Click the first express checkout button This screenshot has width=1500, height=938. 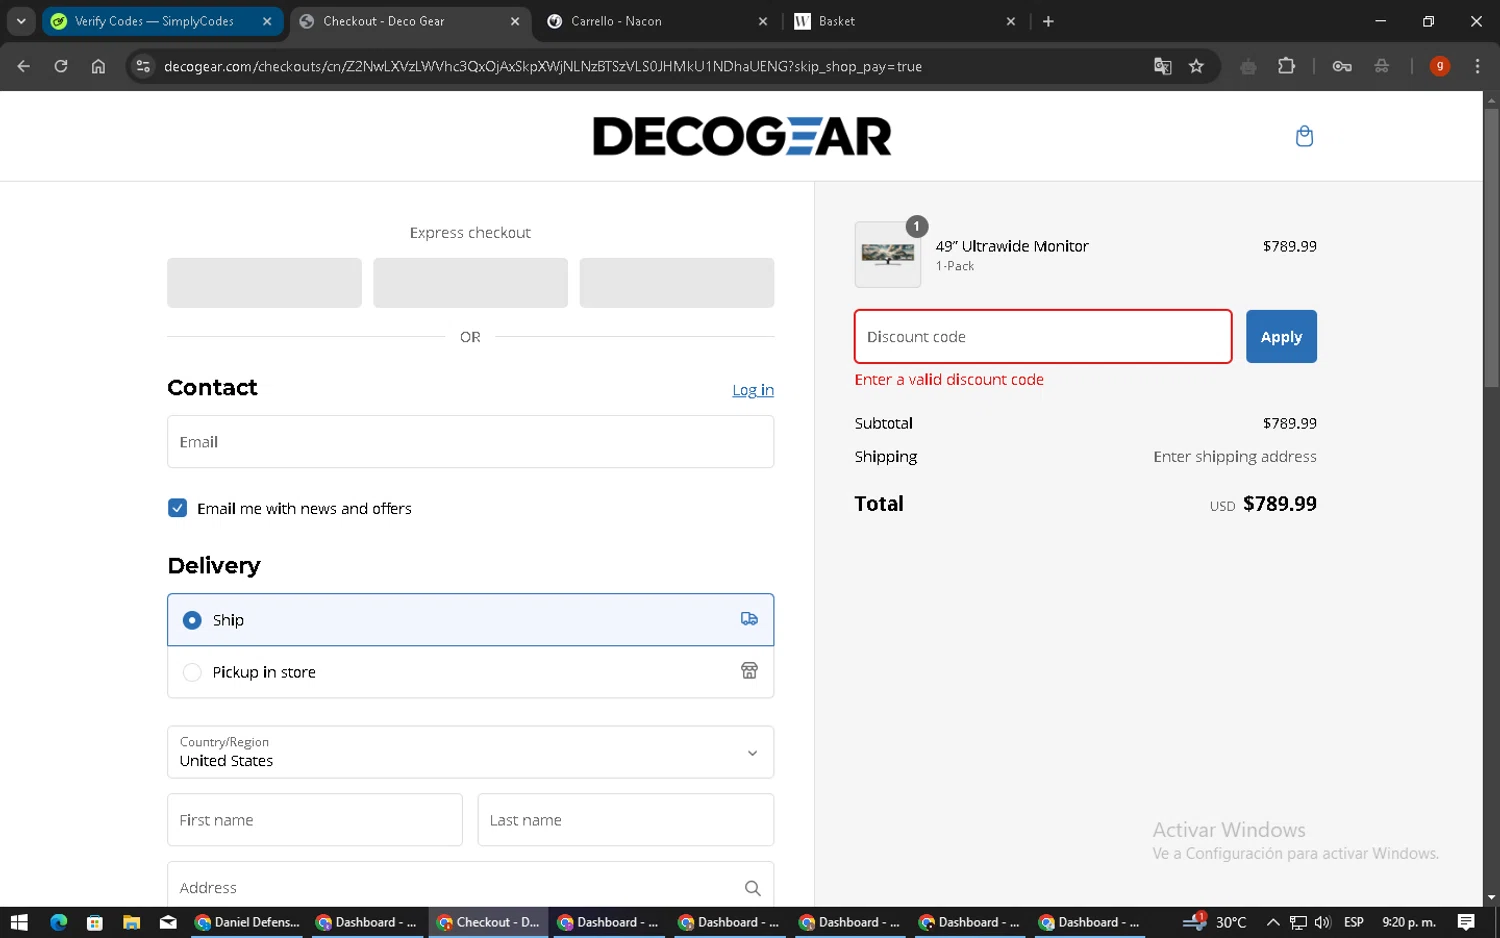pos(264,283)
